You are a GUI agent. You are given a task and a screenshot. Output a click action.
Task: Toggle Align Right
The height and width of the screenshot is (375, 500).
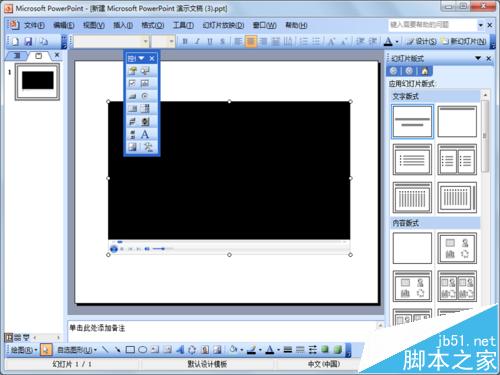coord(263,42)
